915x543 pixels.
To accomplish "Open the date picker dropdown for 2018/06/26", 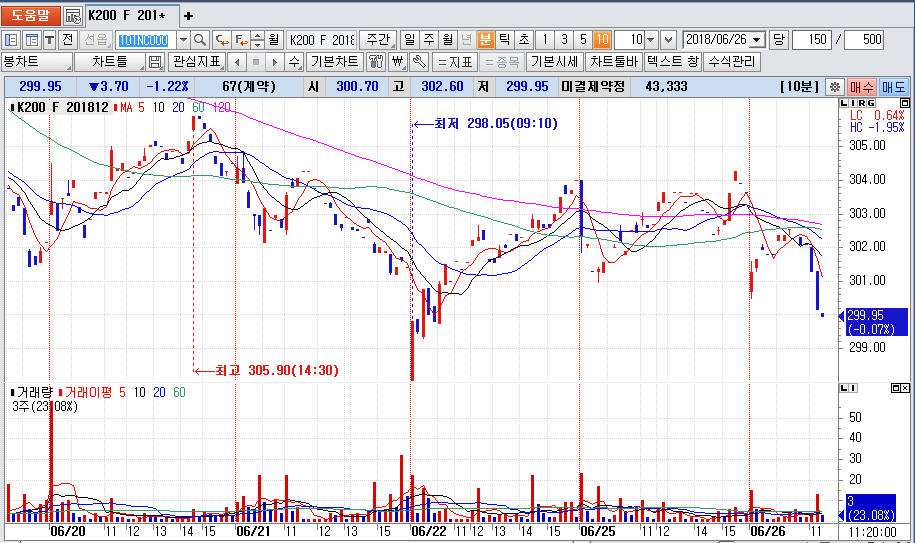I will click(x=756, y=40).
